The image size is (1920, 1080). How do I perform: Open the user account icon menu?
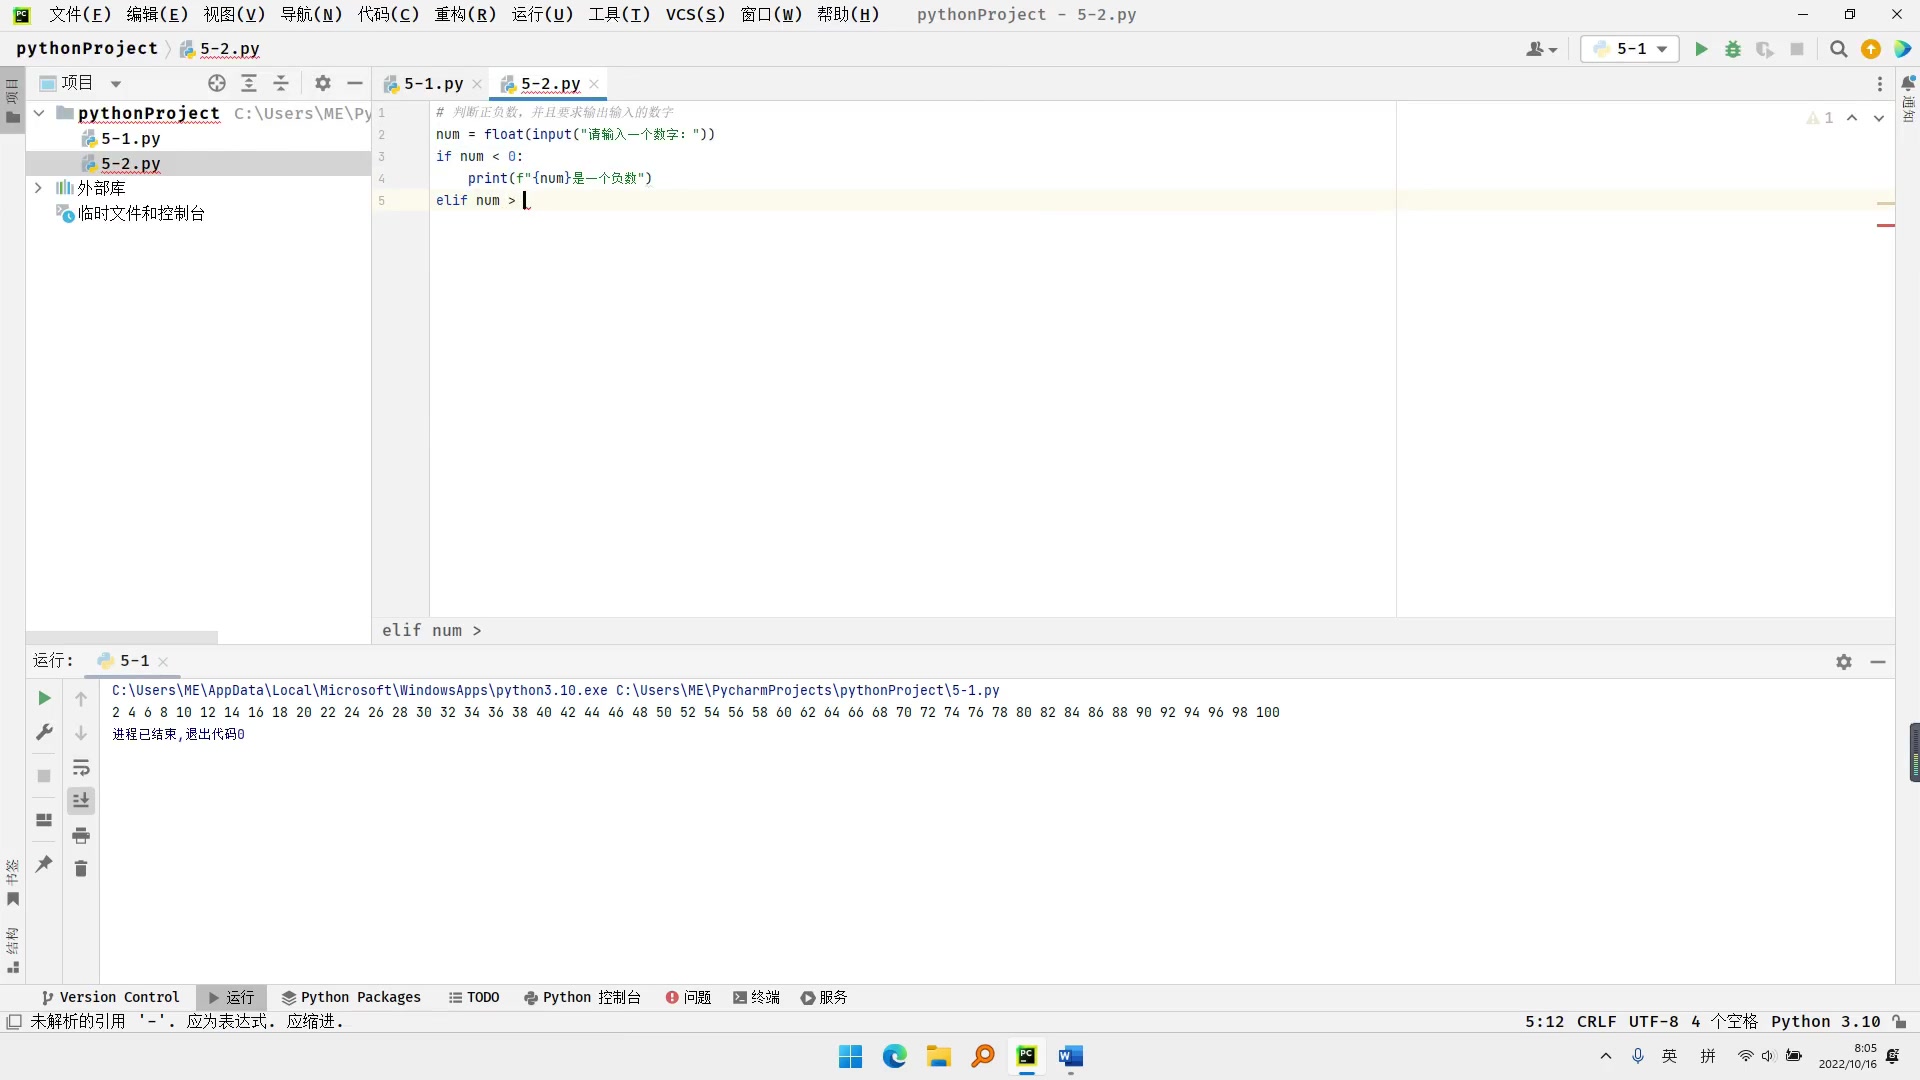(x=1541, y=49)
